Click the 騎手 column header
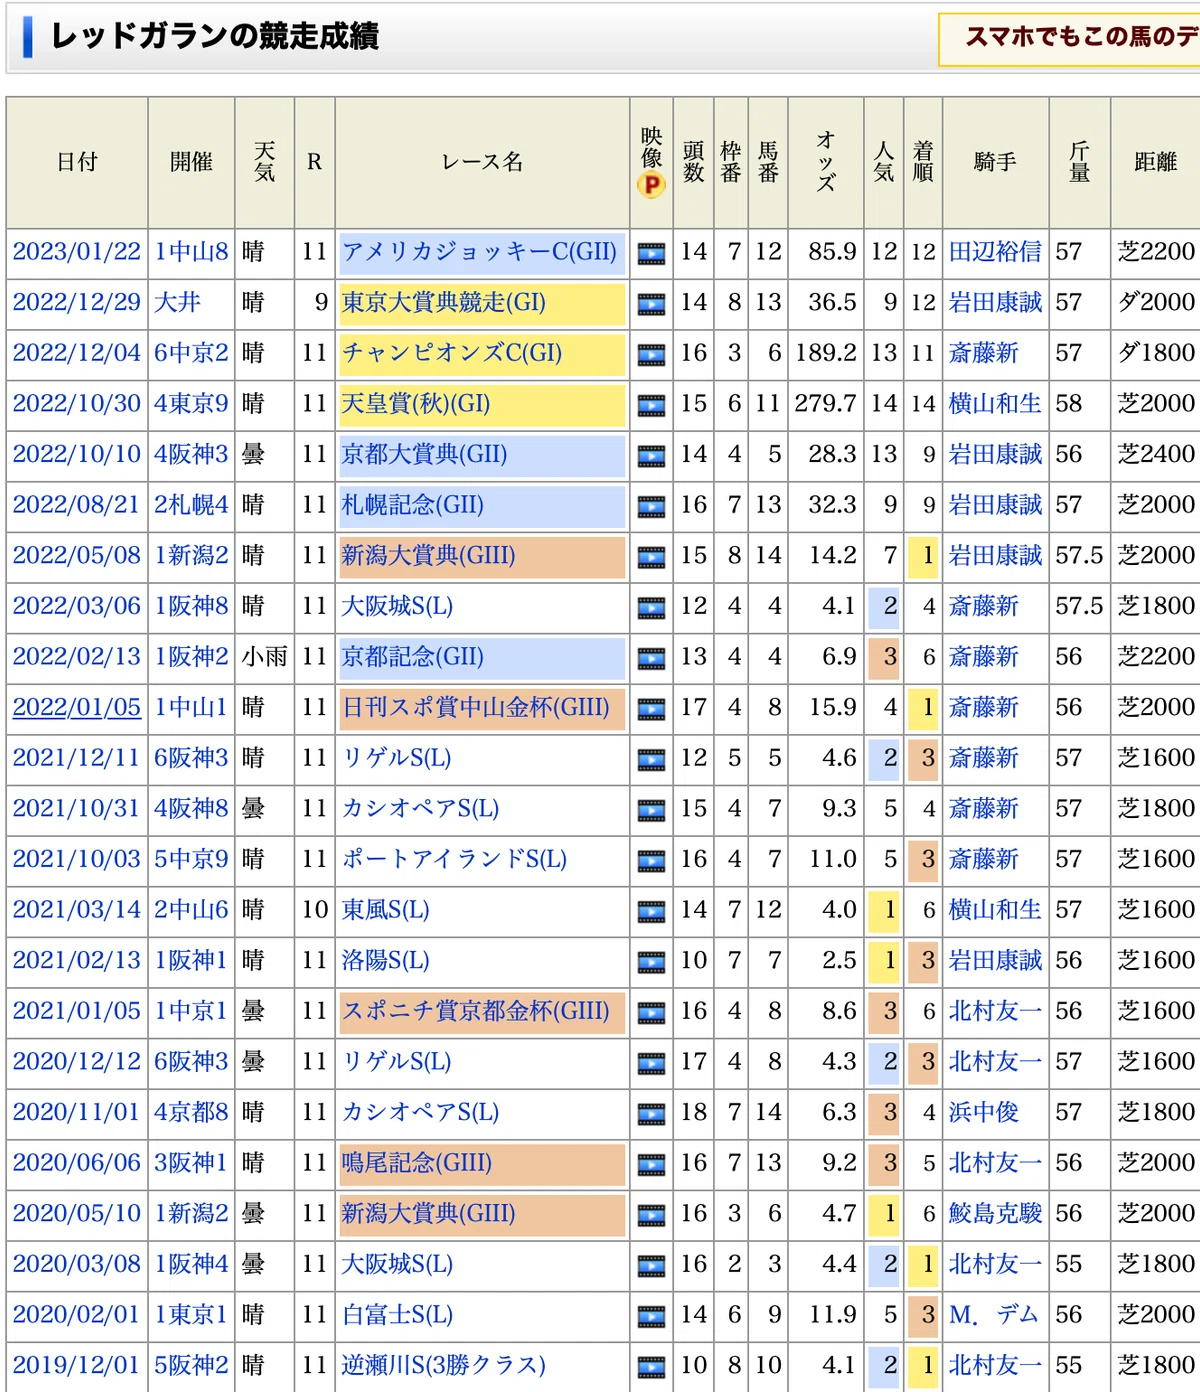Viewport: 1200px width, 1392px height. click(x=995, y=162)
